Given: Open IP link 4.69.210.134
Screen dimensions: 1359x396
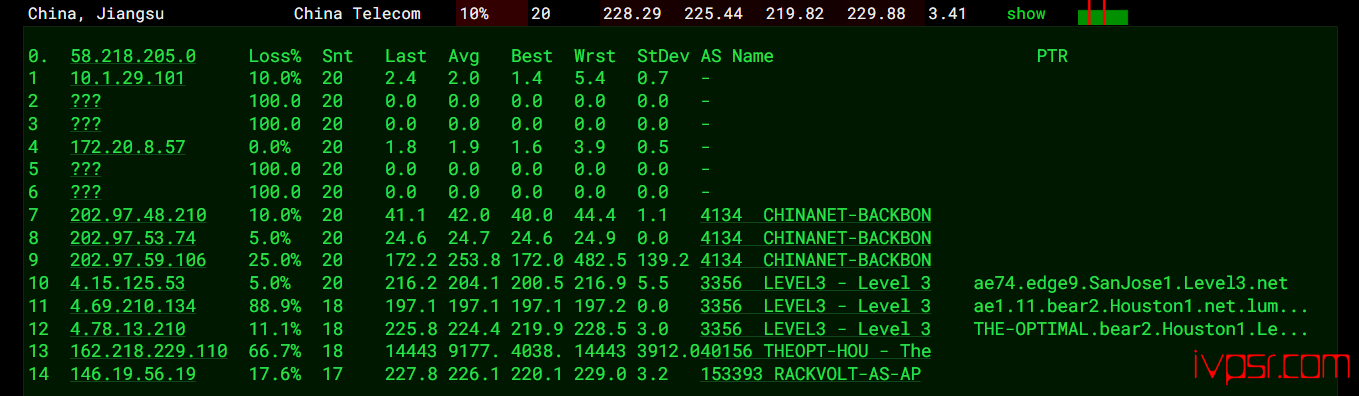Looking at the screenshot, I should click(x=133, y=306).
